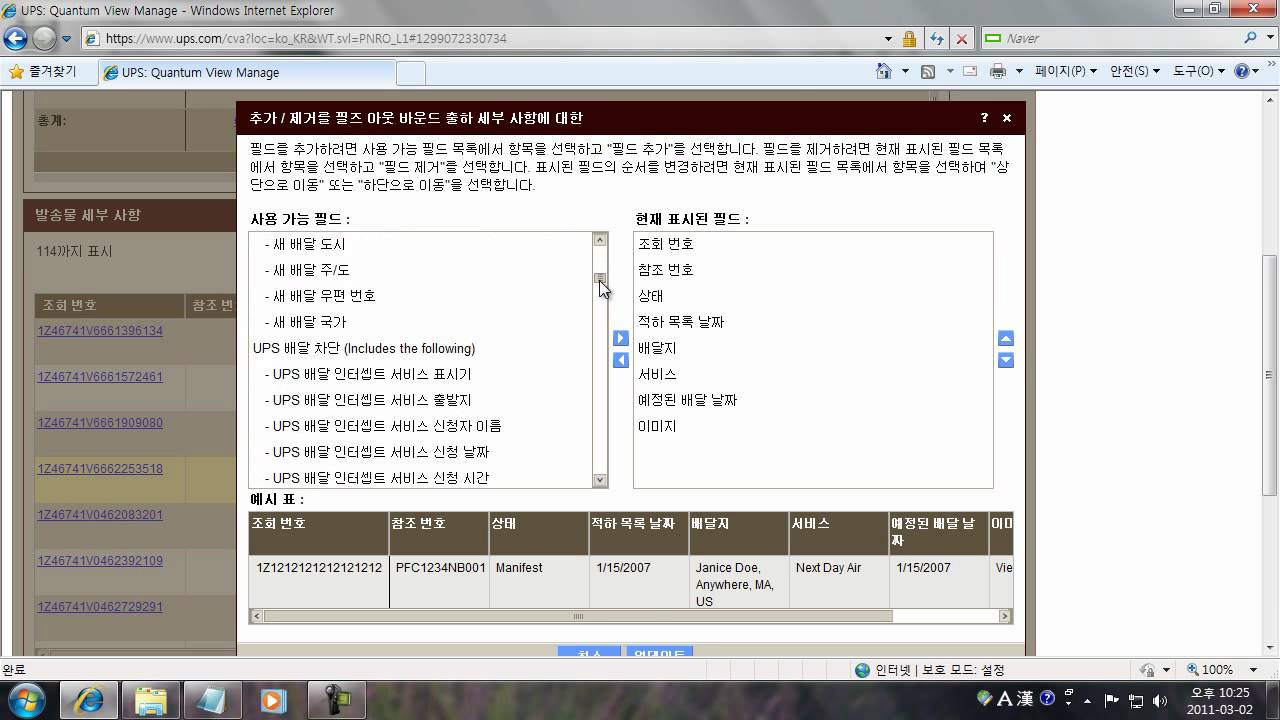Open the 즐겨찾기 favorites star button
Screen dimensions: 1280x720
[x=44, y=72]
